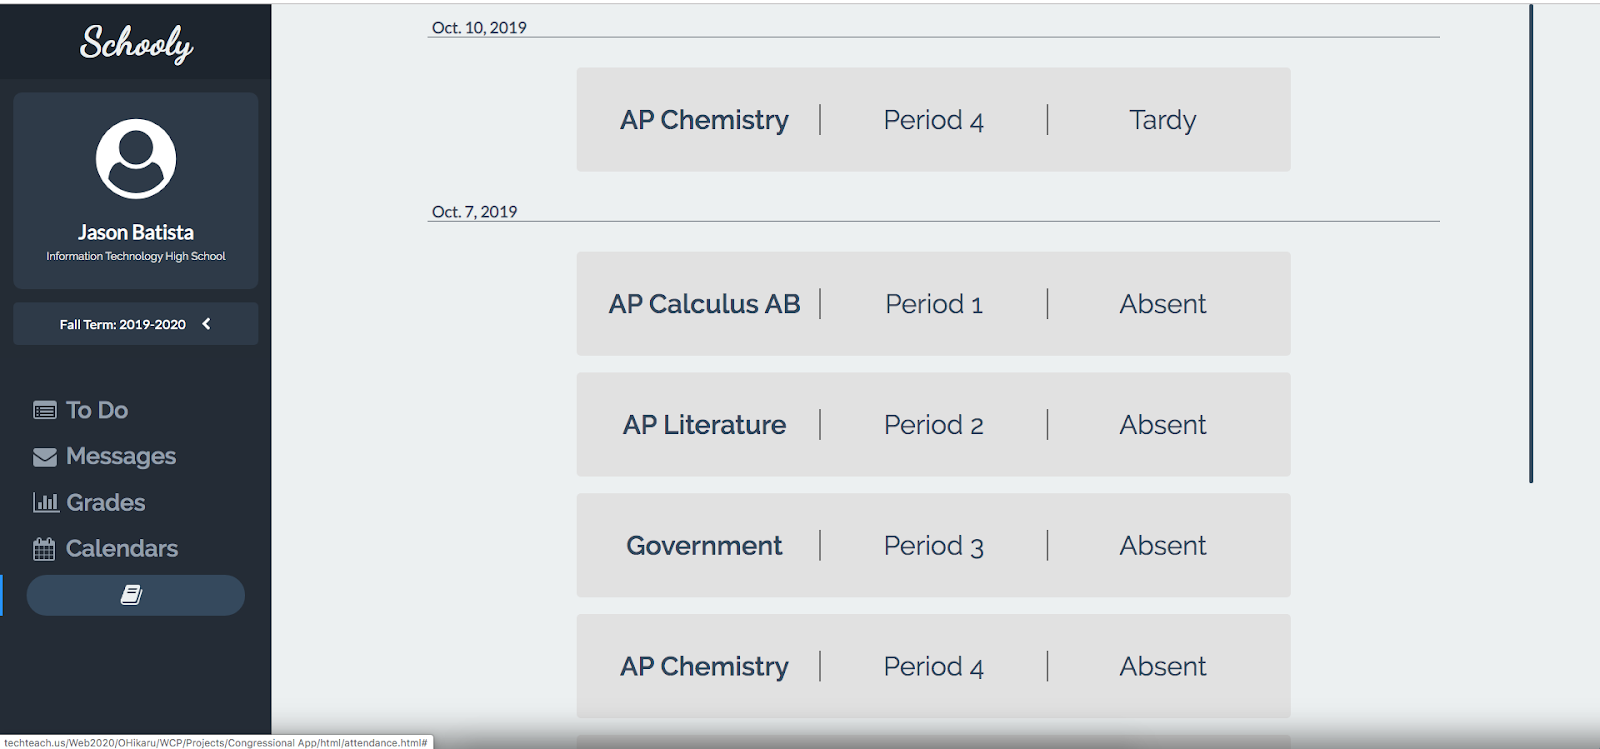Collapse the Fall Term chevron arrow
This screenshot has width=1600, height=749.
(207, 324)
